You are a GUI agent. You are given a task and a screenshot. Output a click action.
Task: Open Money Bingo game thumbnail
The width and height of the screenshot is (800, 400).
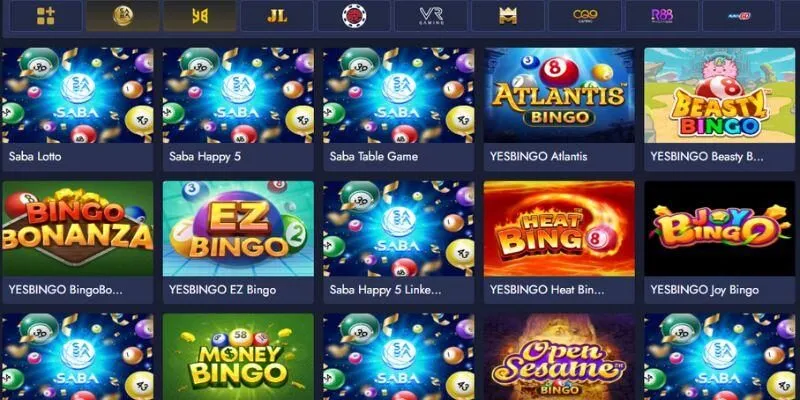pyautogui.click(x=238, y=357)
